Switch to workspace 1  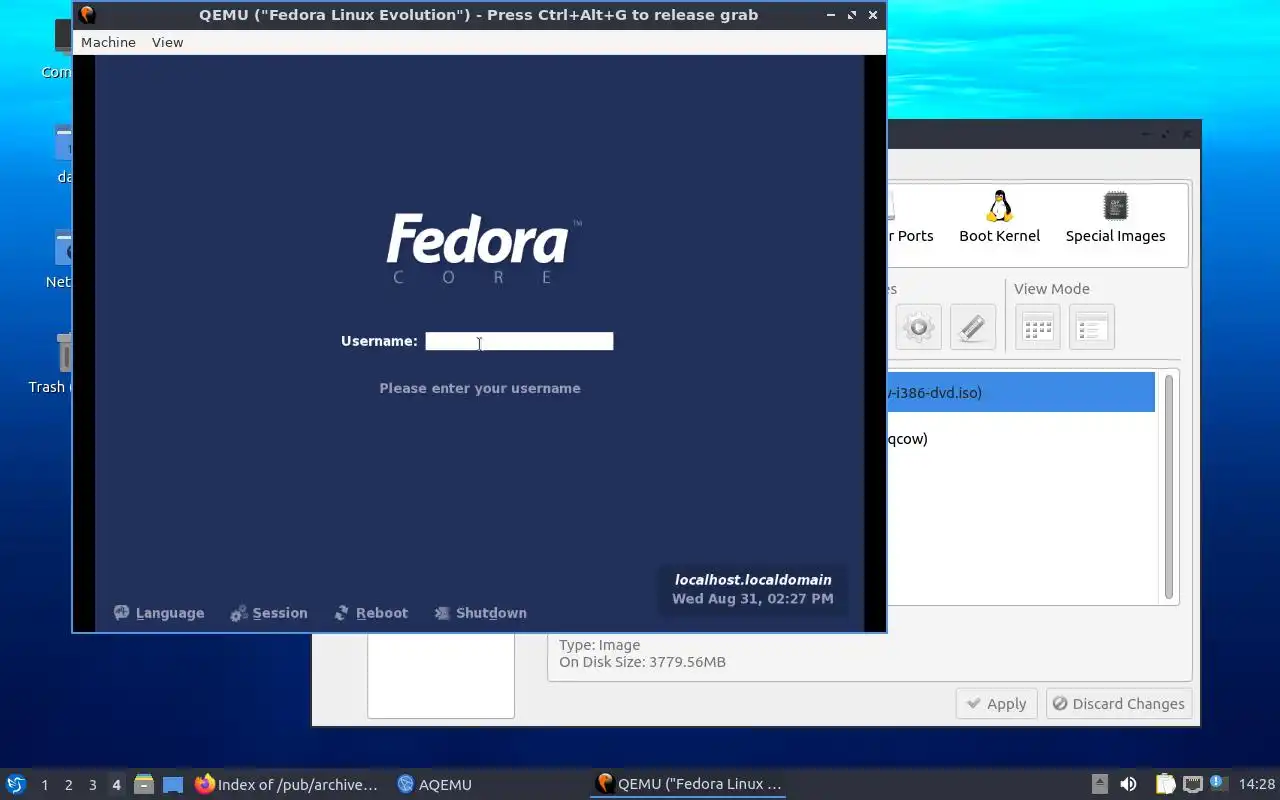[44, 785]
